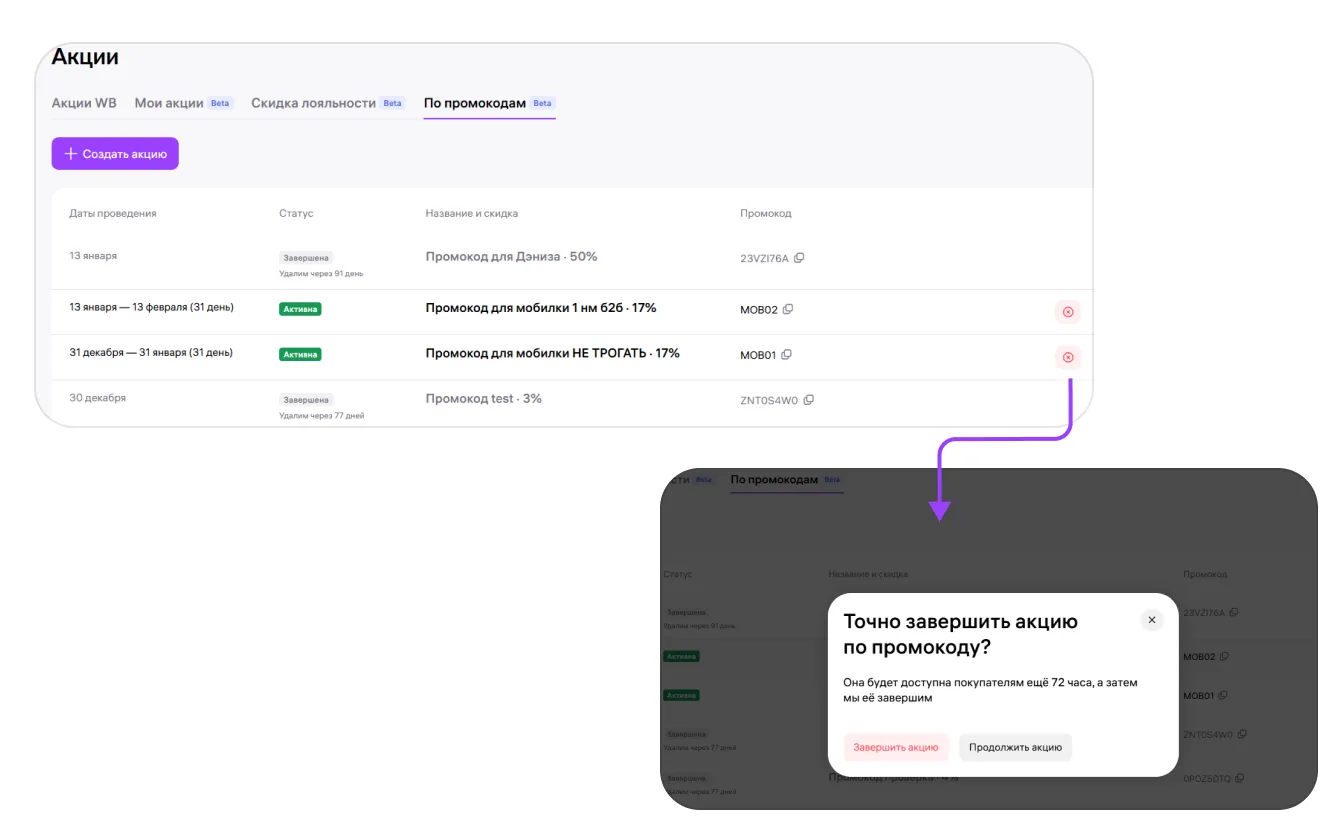Image resolution: width=1344 pixels, height=840 pixels.
Task: Copy MOB01 promo code in the top table
Action: click(786, 355)
